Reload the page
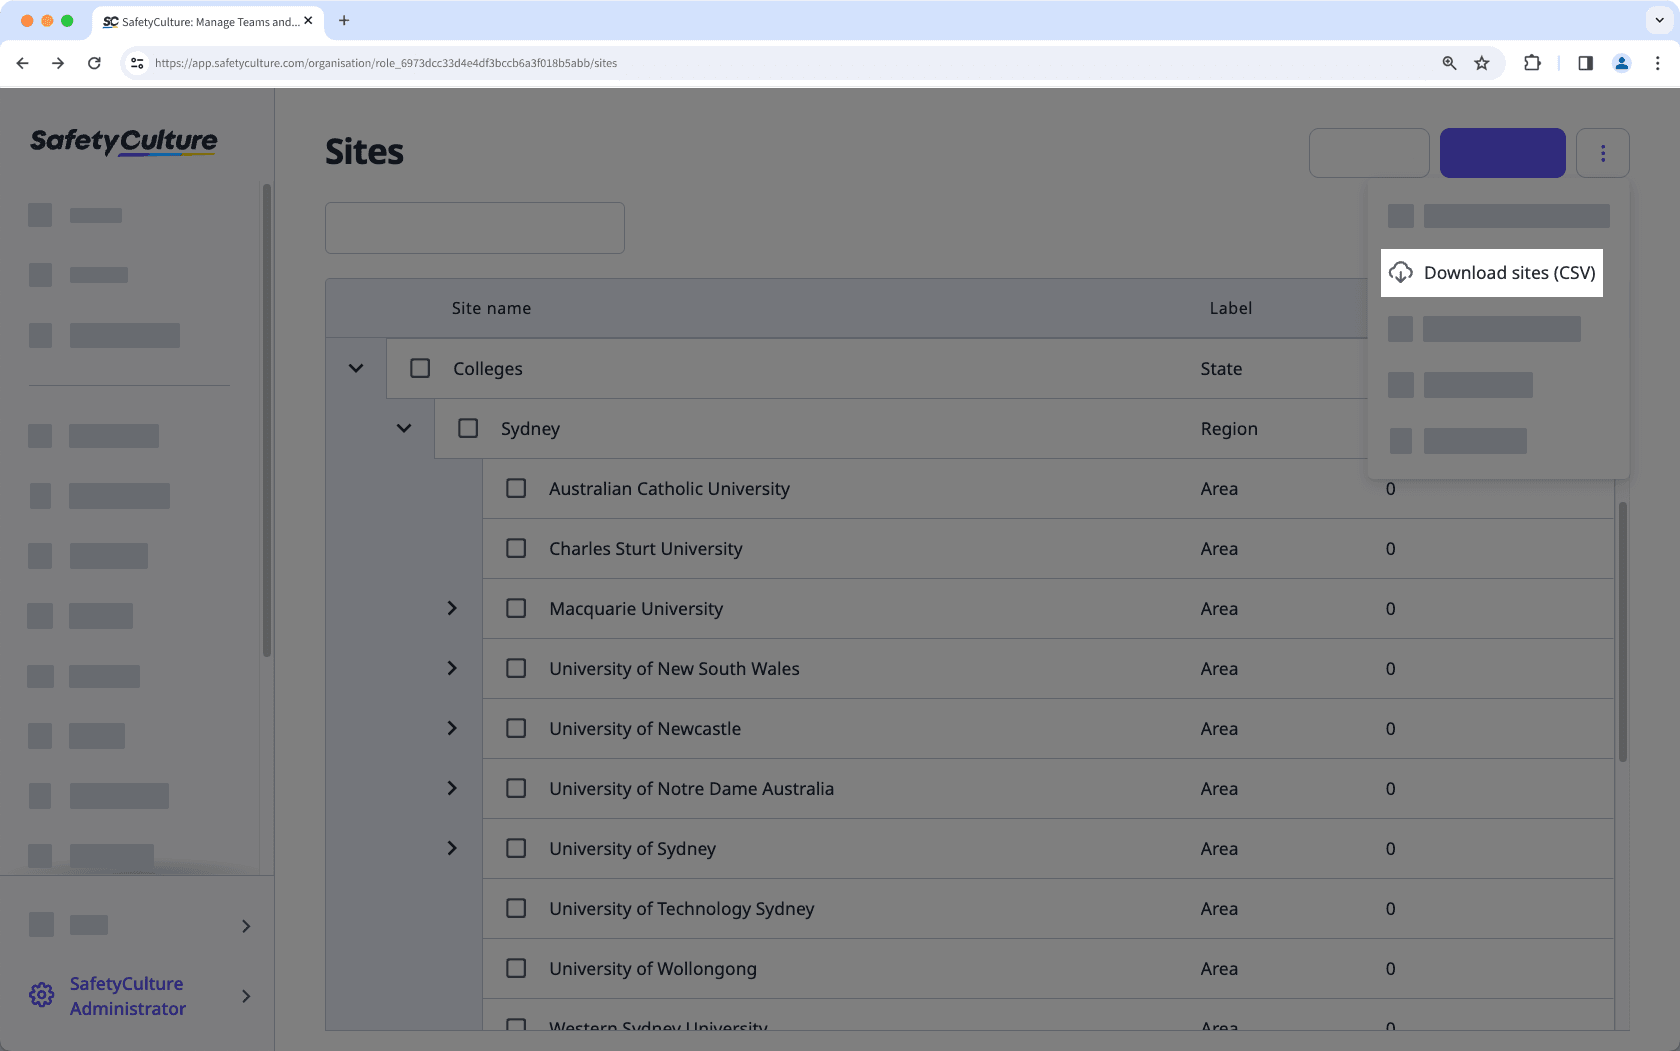 pos(94,62)
